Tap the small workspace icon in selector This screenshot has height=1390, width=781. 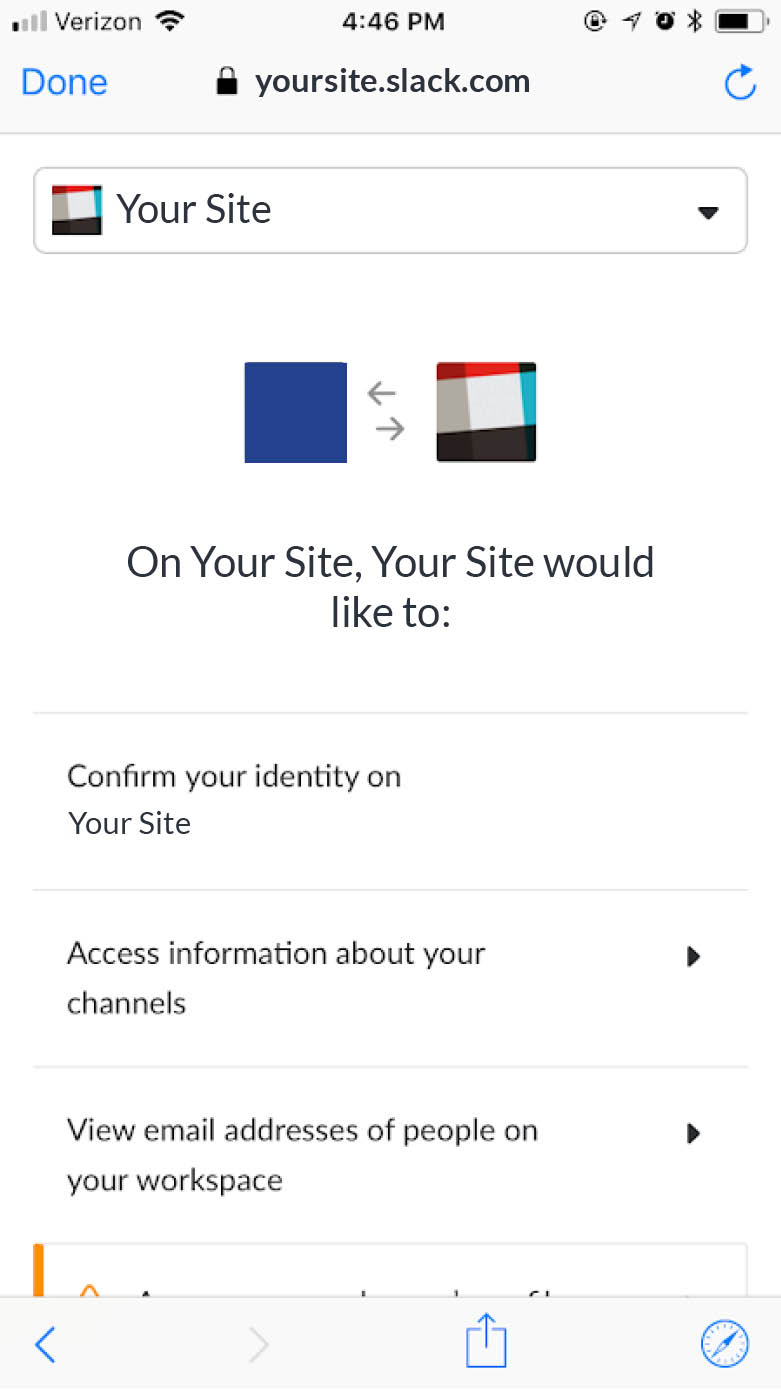click(x=77, y=210)
